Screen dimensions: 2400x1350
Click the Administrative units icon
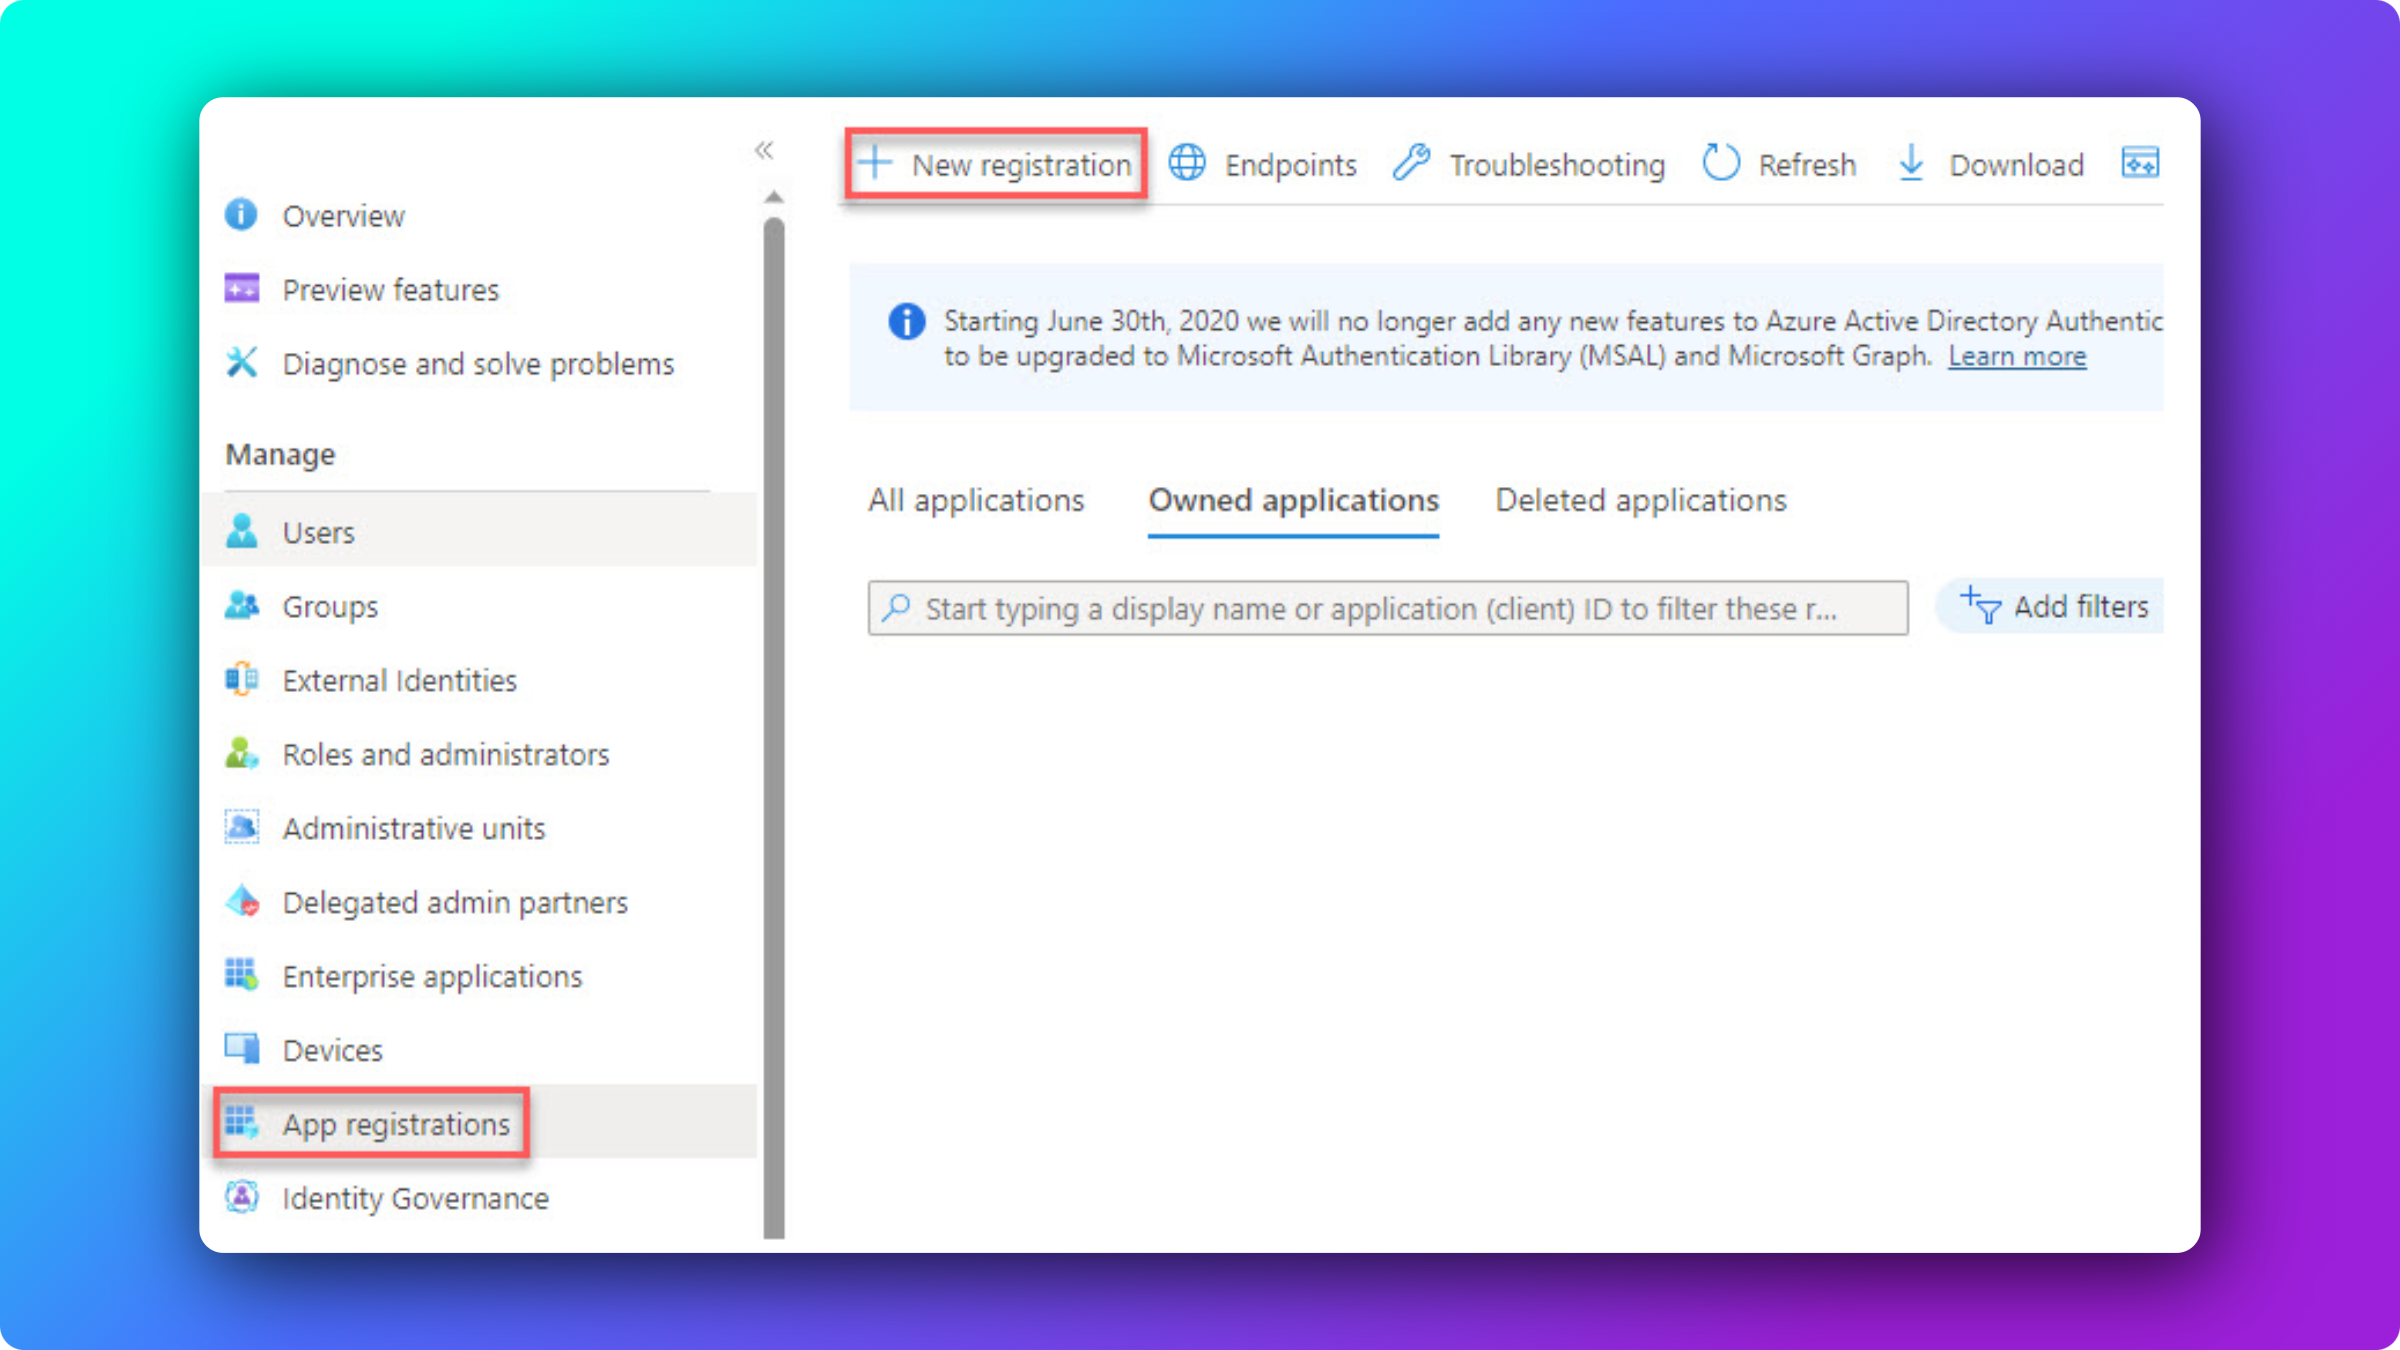point(241,827)
